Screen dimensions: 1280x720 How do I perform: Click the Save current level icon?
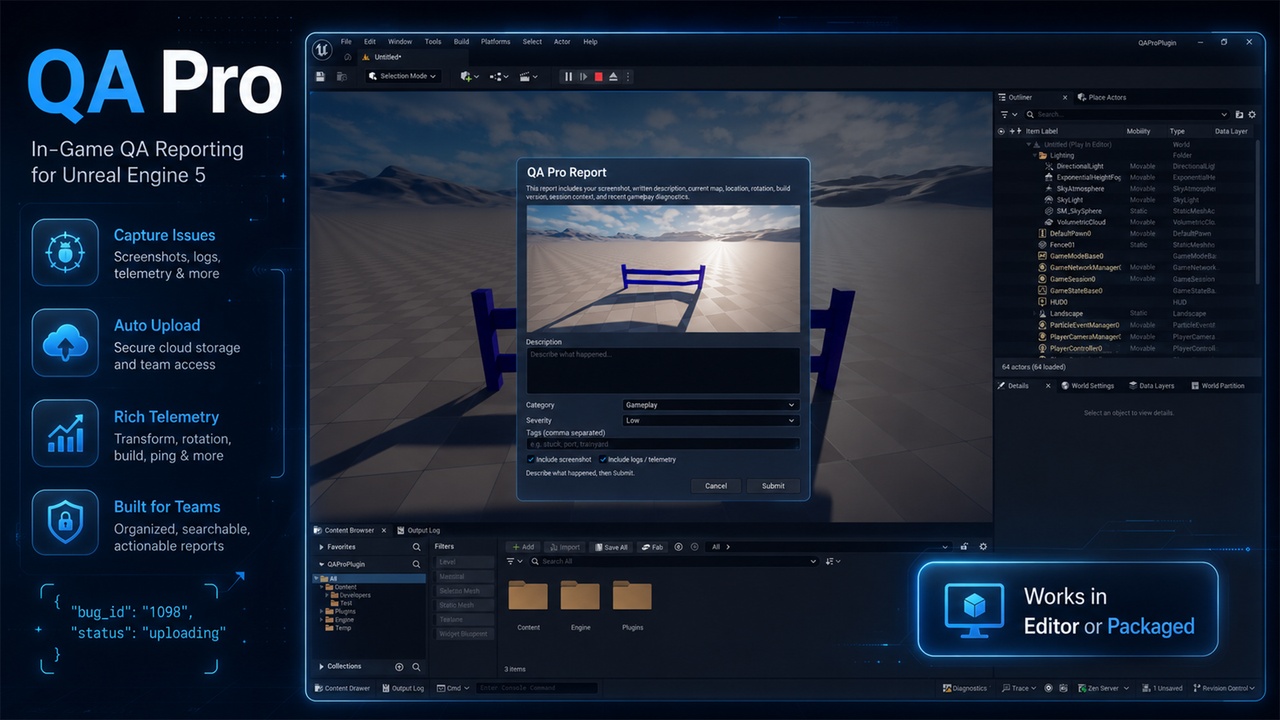(x=320, y=76)
